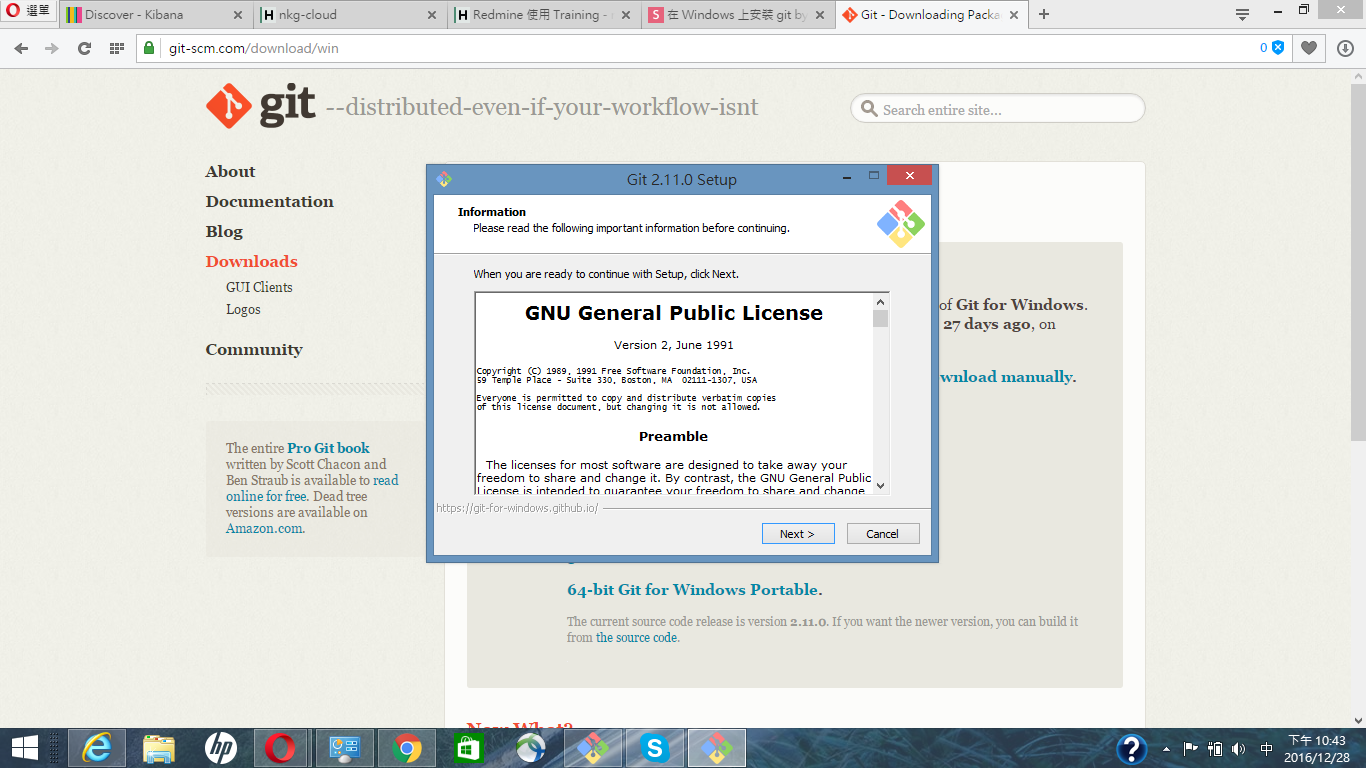
Task: Click Cancel in Git Setup dialog
Action: [883, 534]
